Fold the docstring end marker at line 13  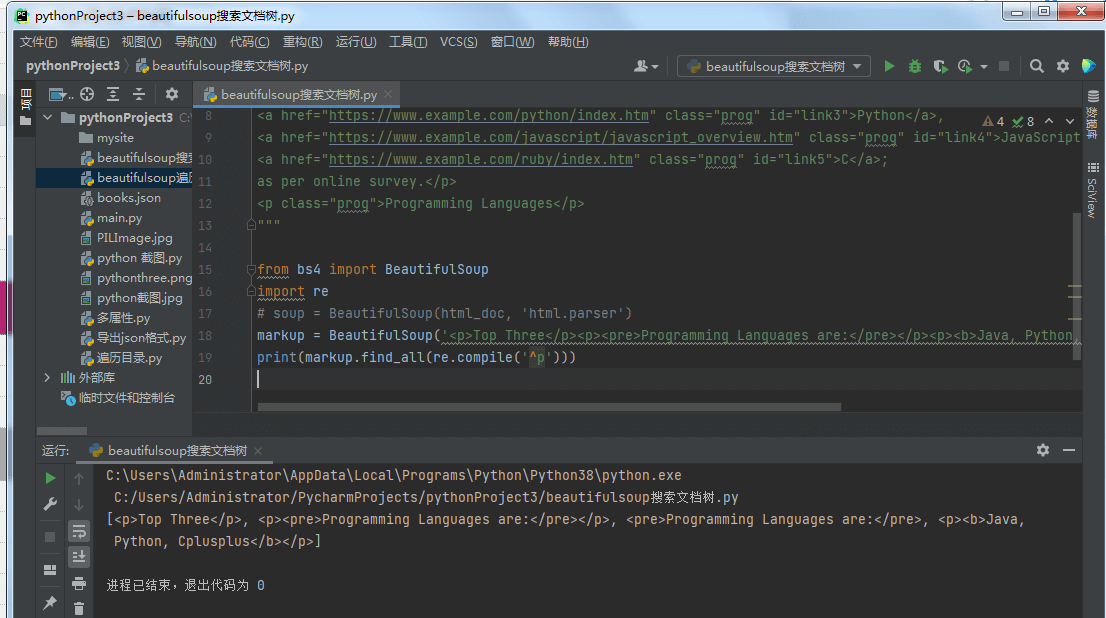pos(251,225)
